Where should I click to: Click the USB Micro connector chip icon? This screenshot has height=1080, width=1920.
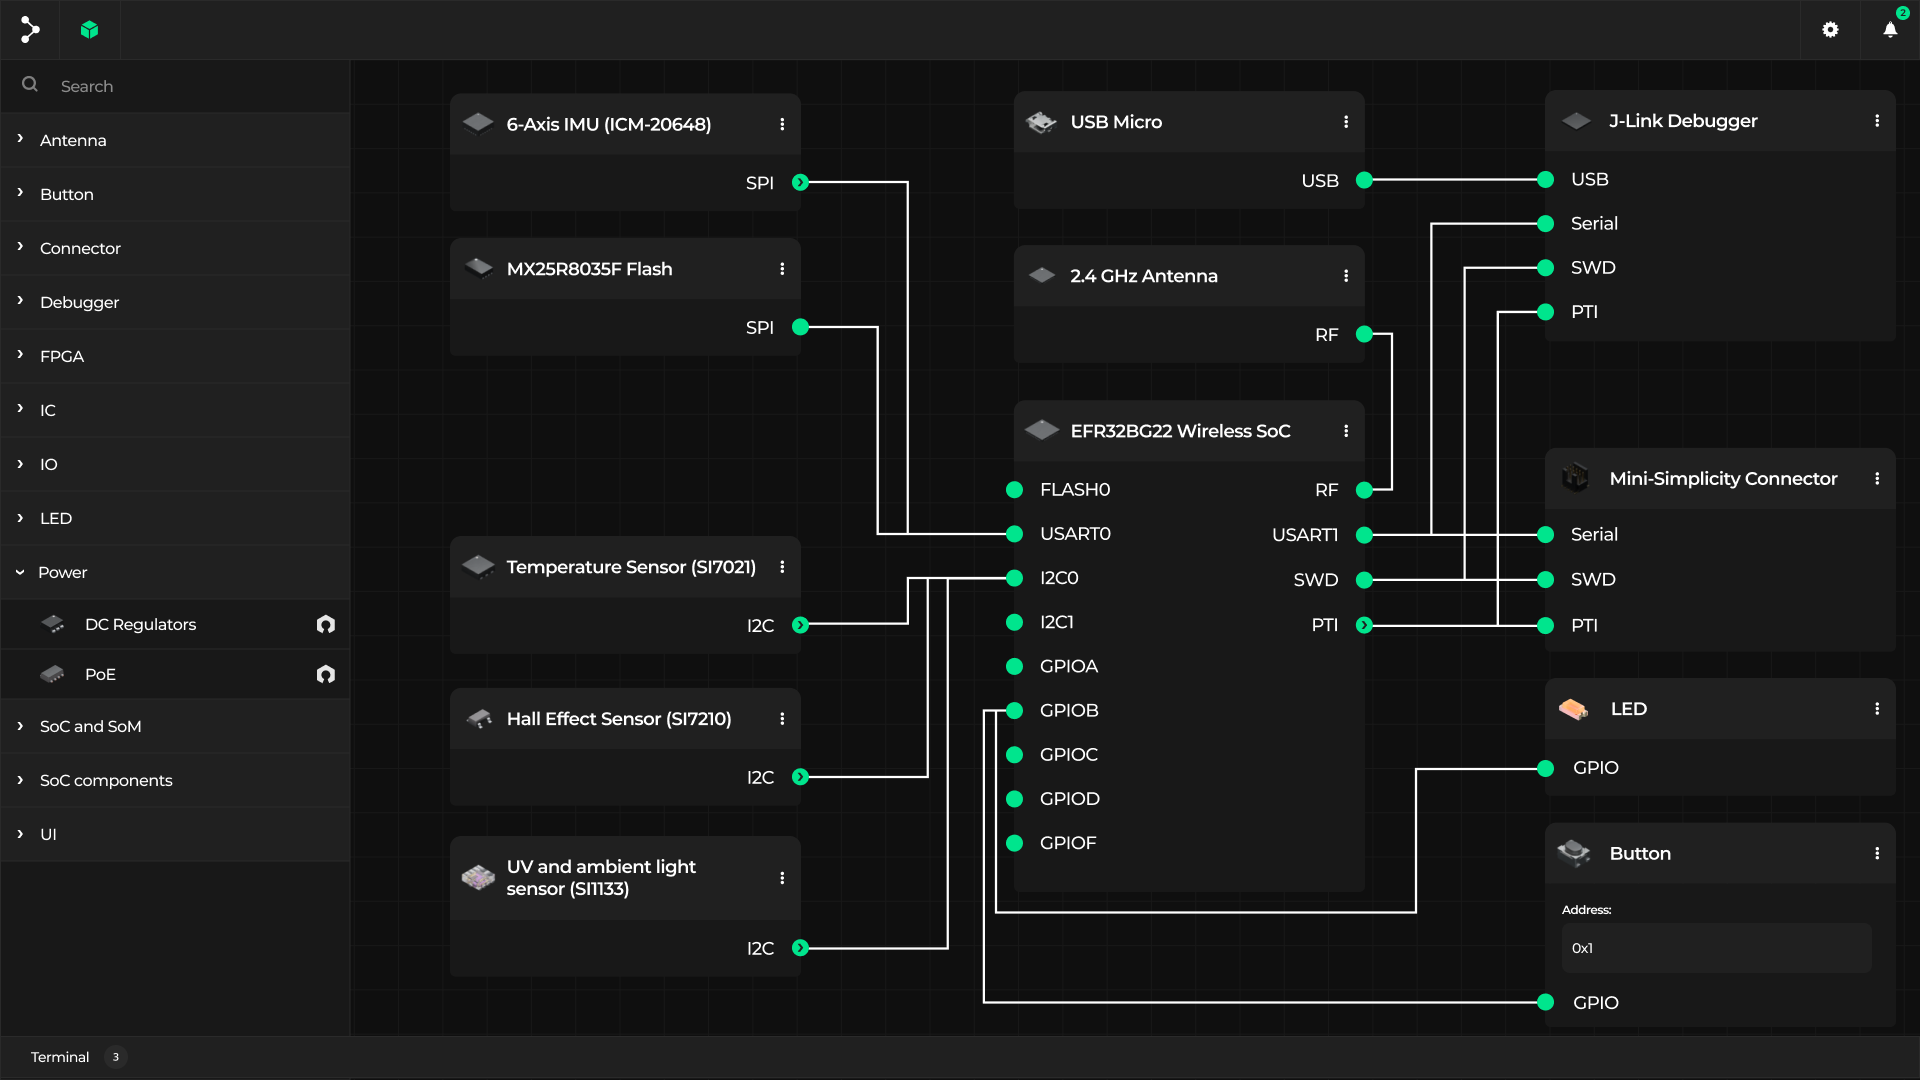coord(1041,122)
